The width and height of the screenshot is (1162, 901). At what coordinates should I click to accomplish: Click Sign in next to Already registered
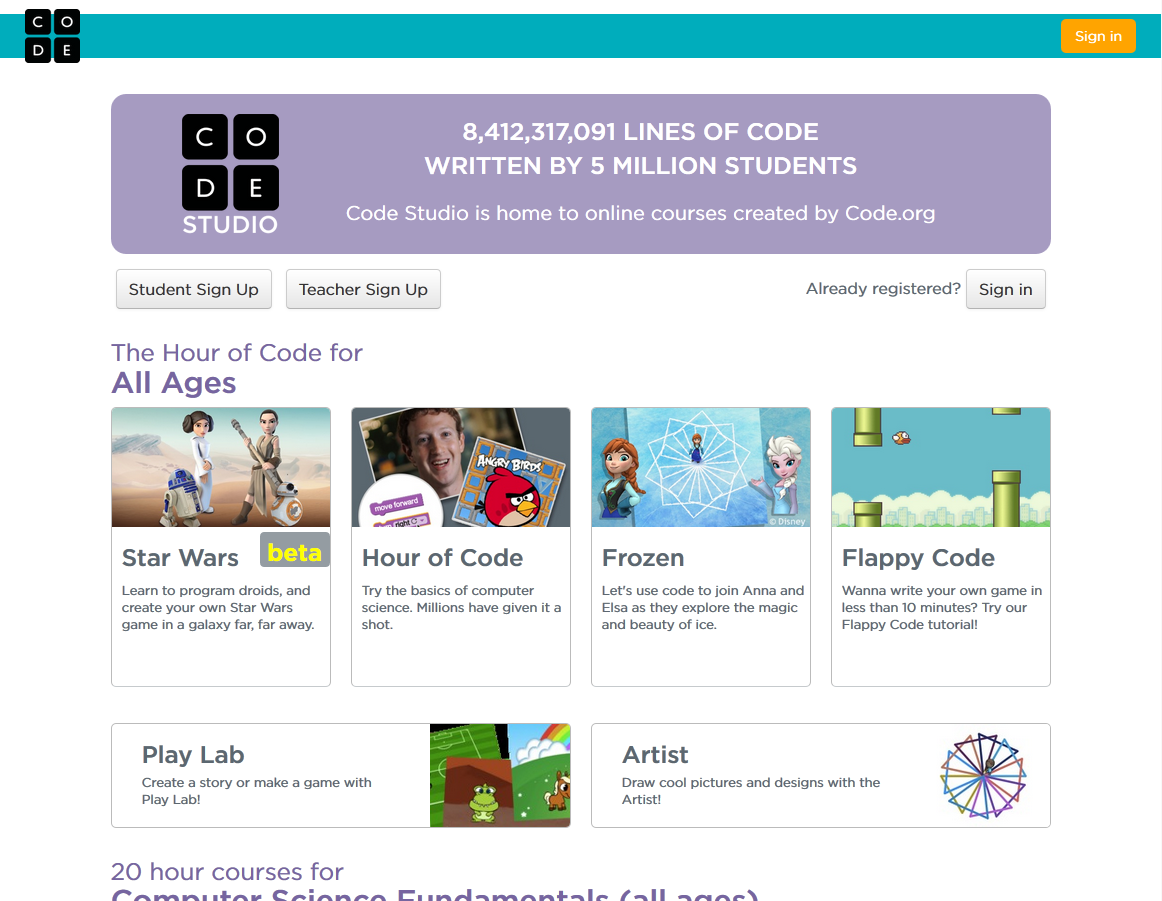click(1005, 289)
